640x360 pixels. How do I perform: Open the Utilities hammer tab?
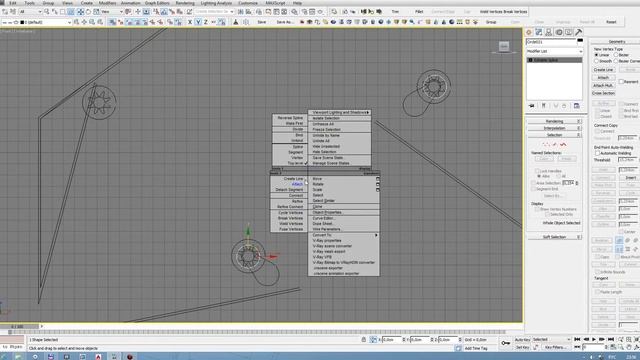[578, 32]
